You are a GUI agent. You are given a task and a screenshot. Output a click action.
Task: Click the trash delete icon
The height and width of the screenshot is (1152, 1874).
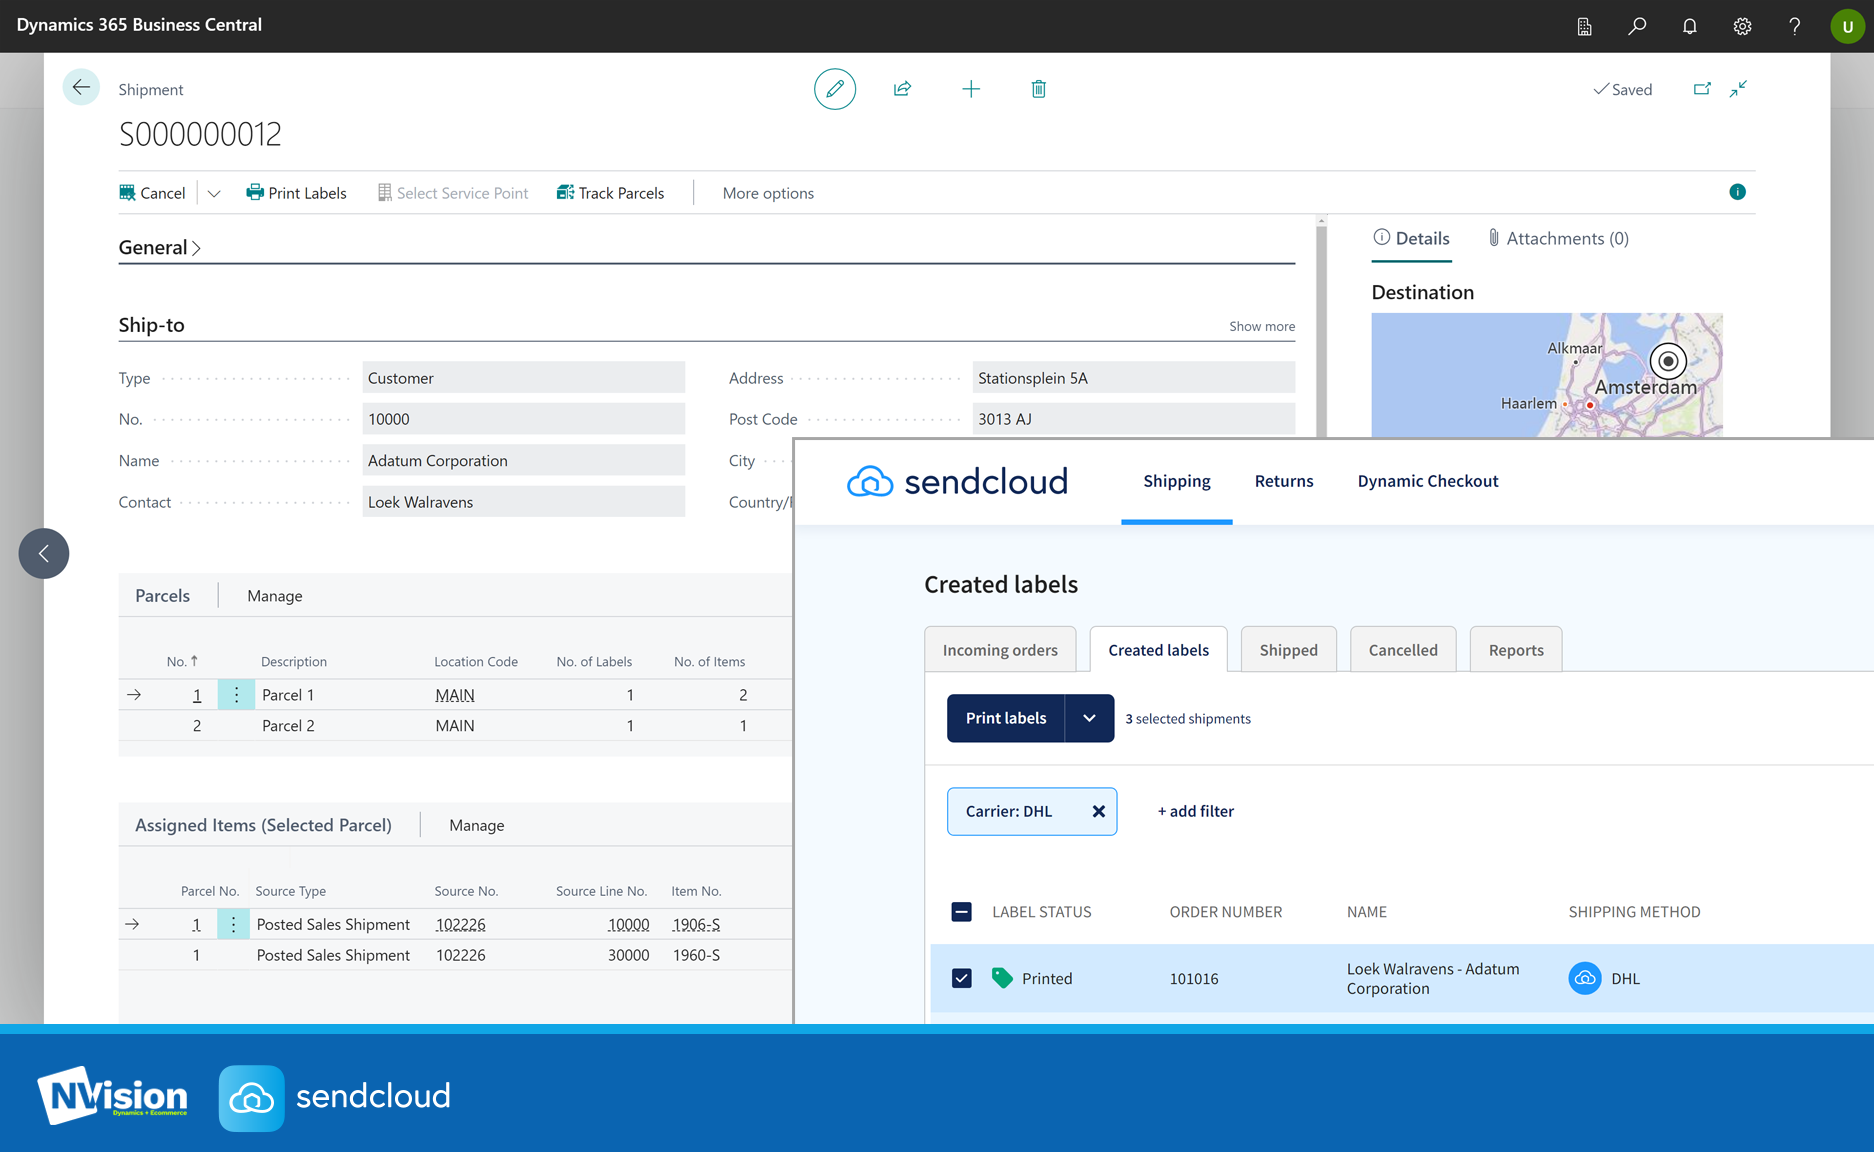[1038, 89]
